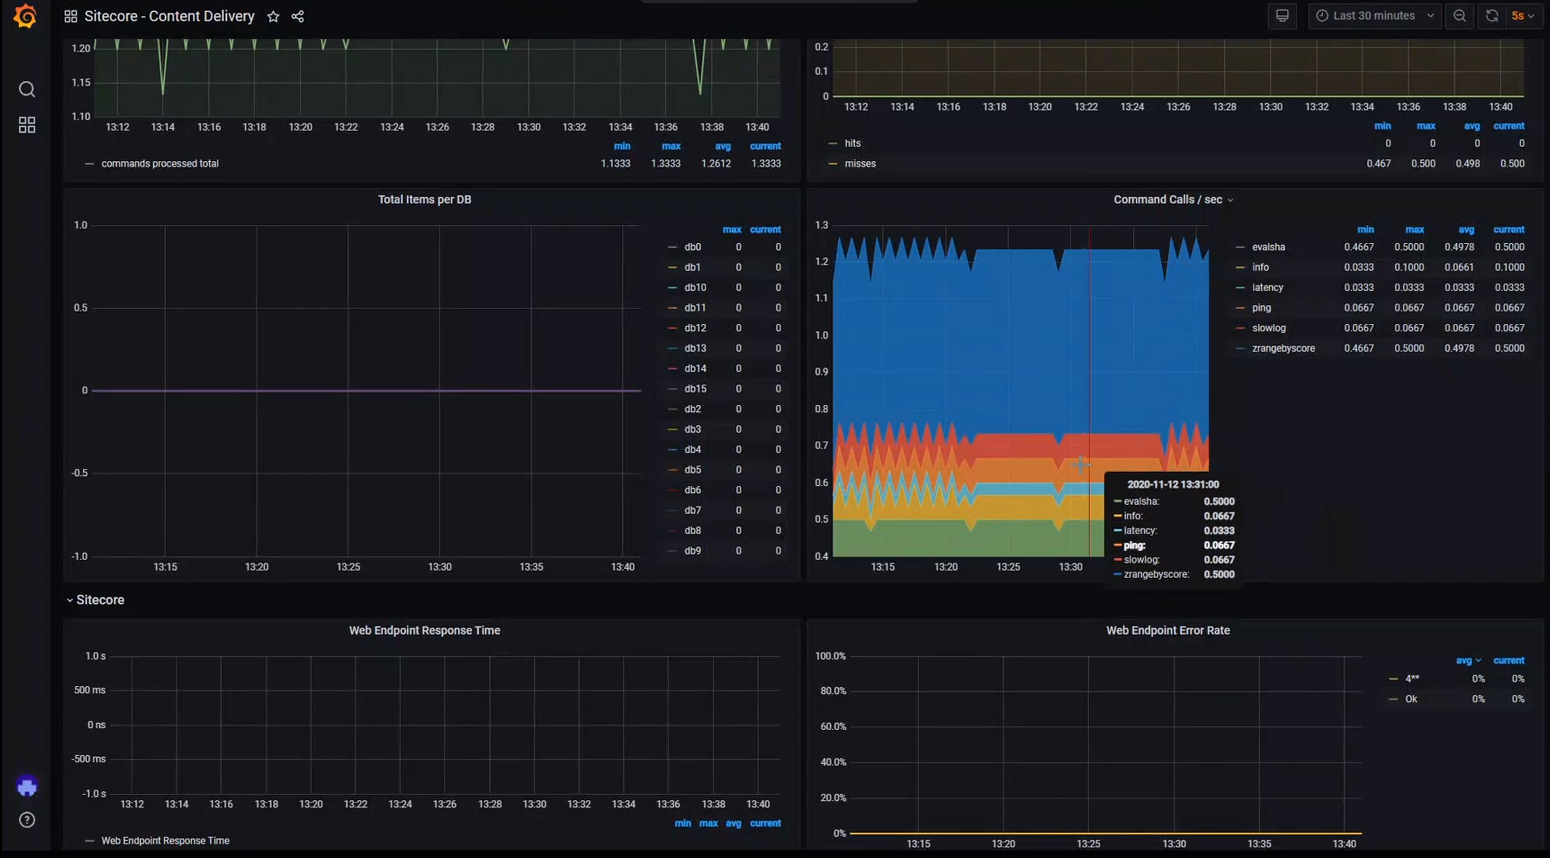The height and width of the screenshot is (858, 1550).
Task: Collapse the Sitecore row section
Action: [95, 600]
